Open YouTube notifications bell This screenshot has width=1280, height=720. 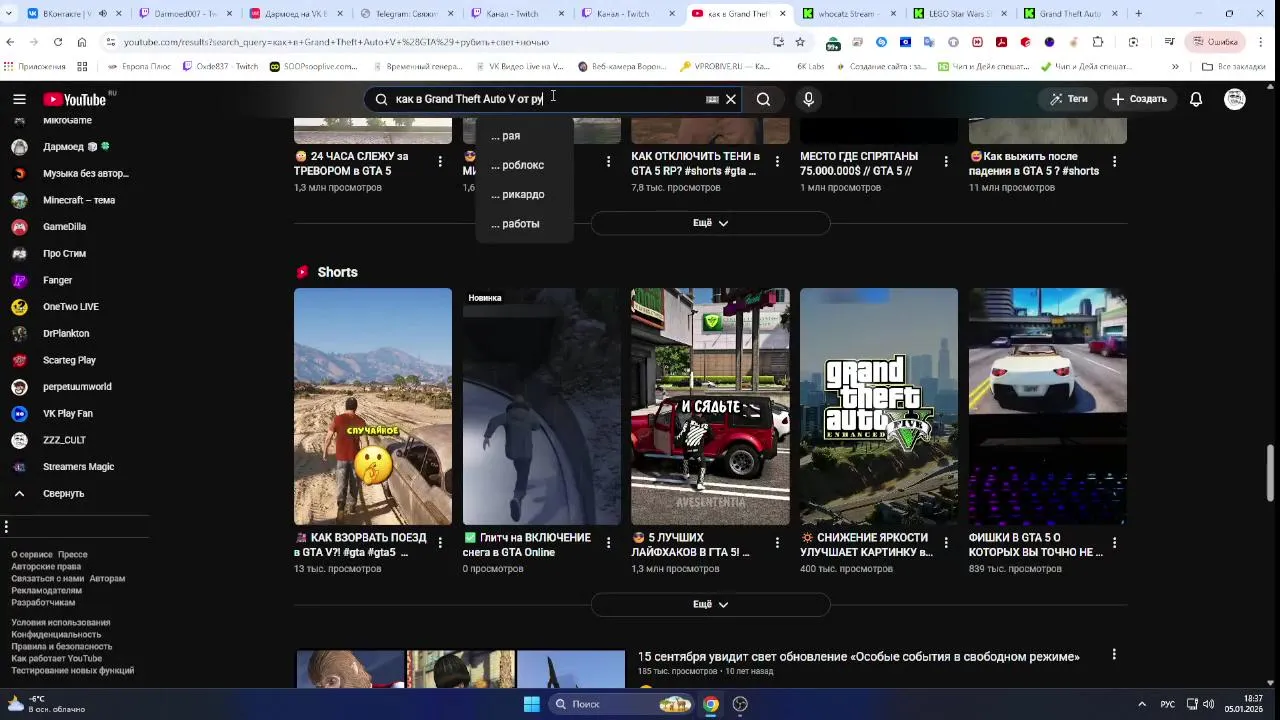click(1196, 99)
